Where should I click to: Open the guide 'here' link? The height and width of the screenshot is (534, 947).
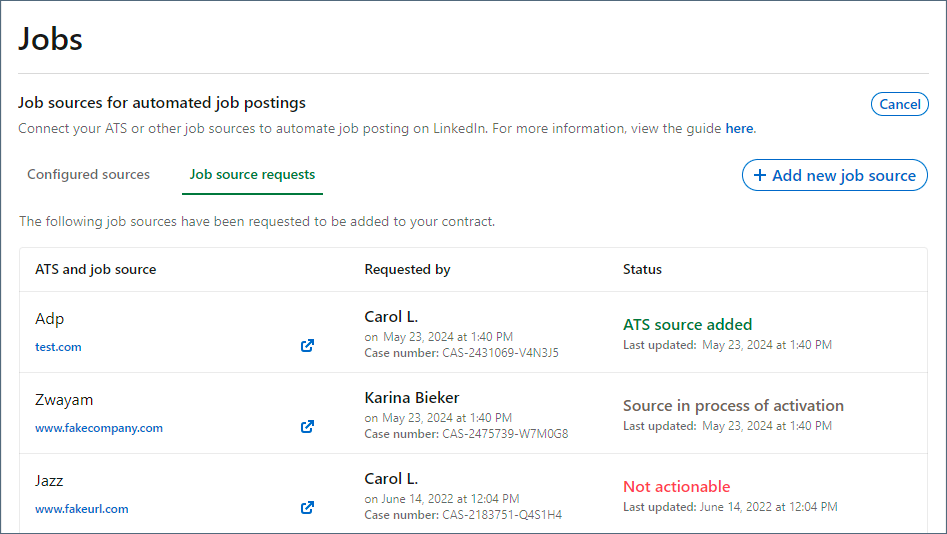(x=739, y=129)
